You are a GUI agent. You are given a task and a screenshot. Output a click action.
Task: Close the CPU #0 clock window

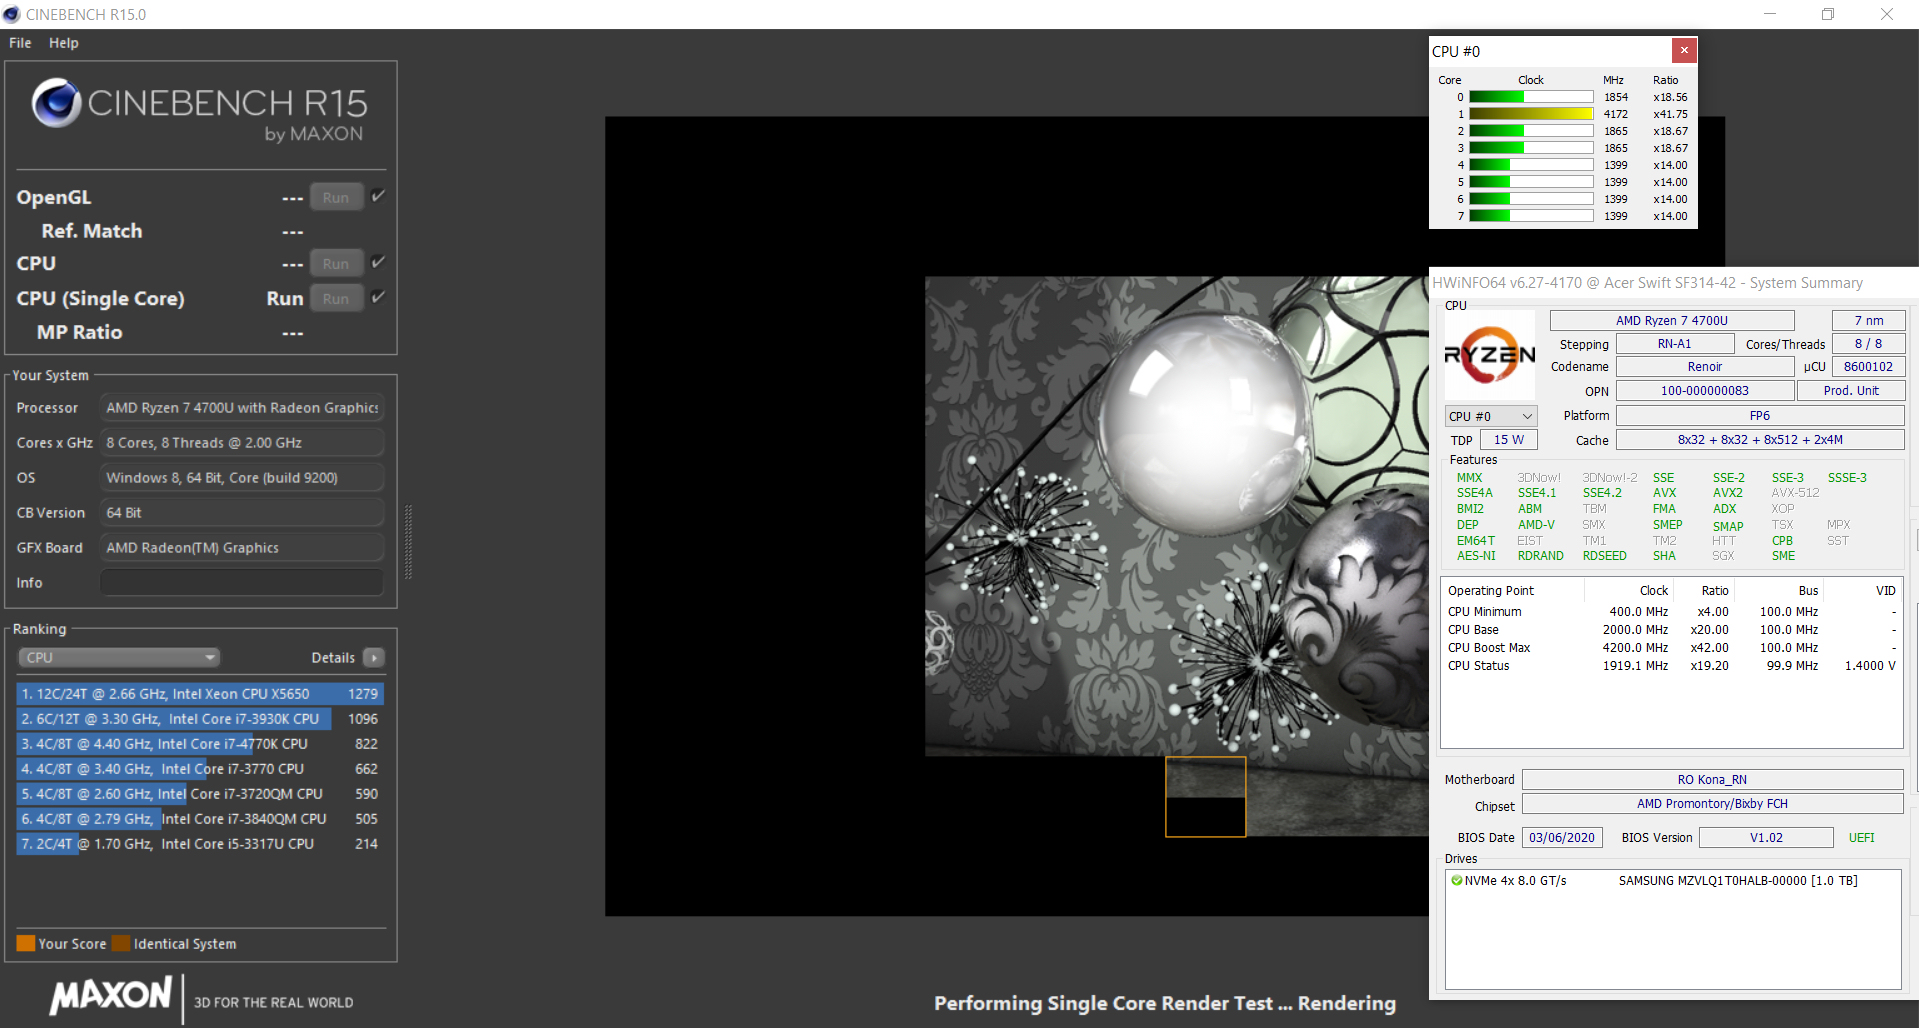(1684, 50)
